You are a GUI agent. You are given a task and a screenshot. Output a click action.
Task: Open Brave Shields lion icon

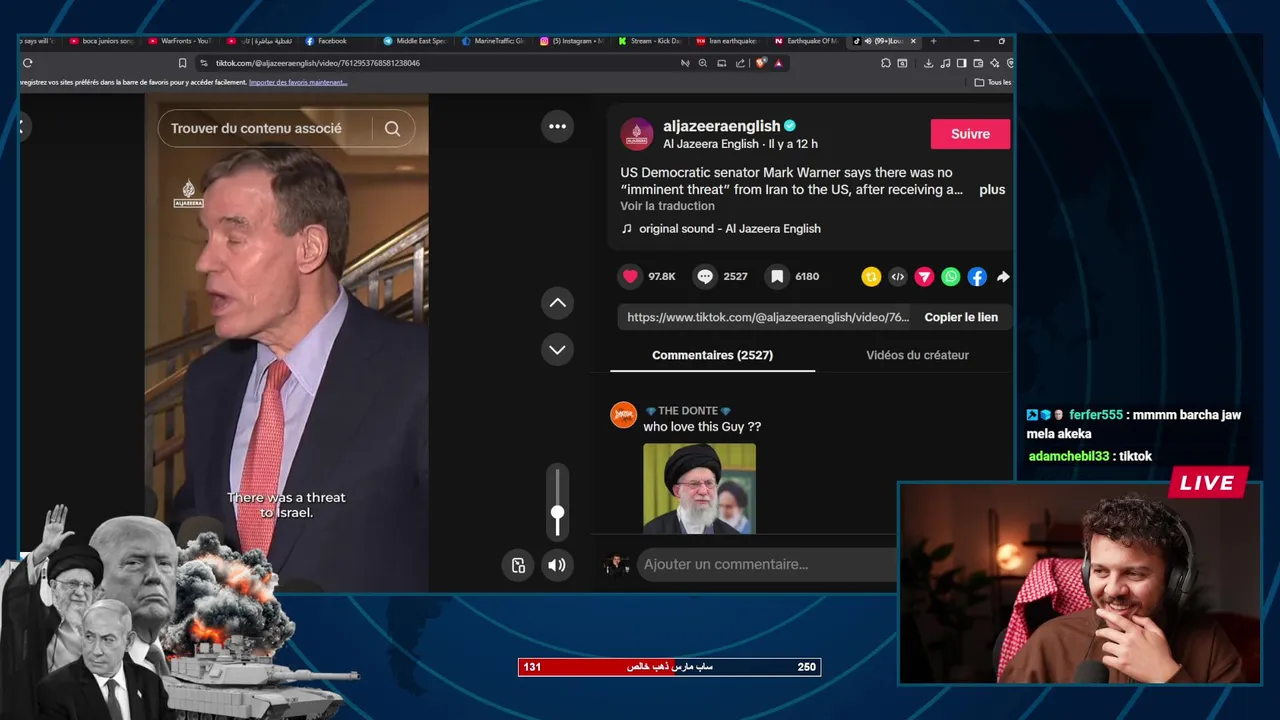761,63
